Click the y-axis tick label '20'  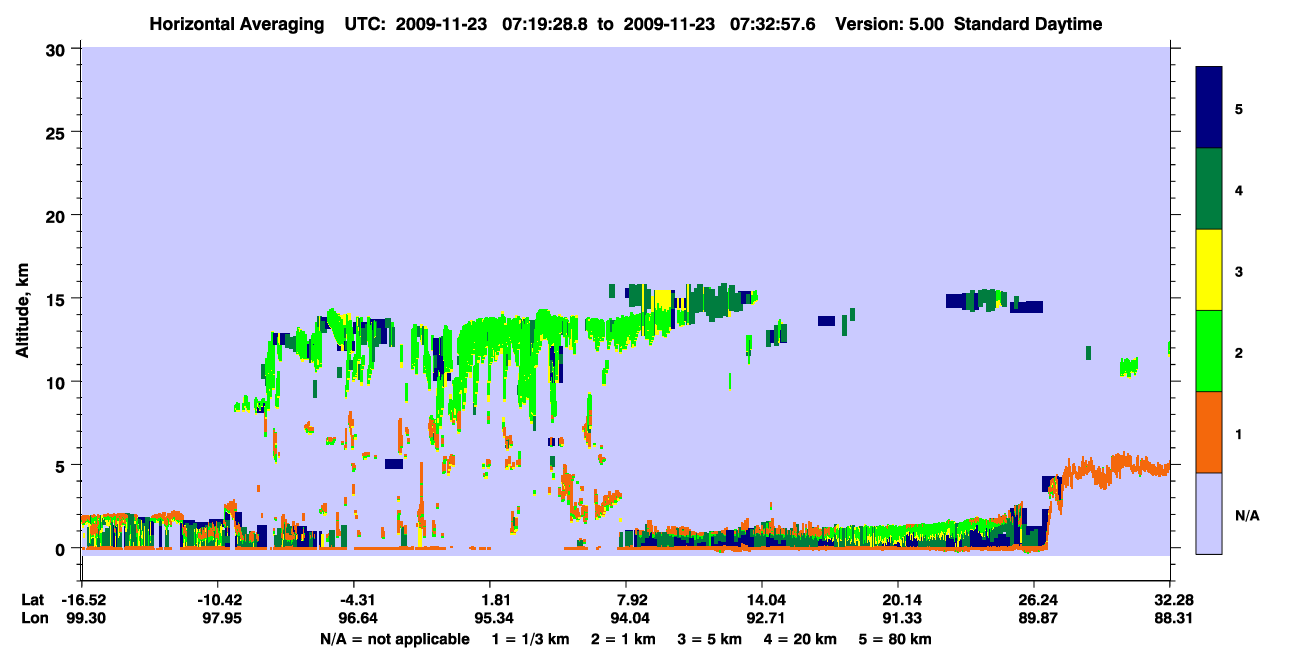point(58,215)
